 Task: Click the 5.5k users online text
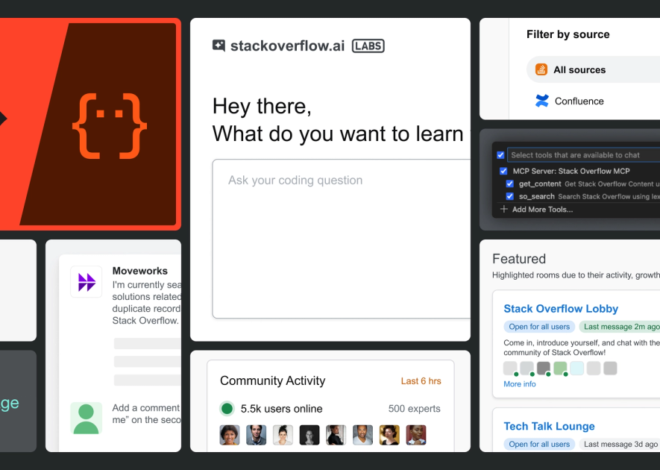pyautogui.click(x=282, y=409)
